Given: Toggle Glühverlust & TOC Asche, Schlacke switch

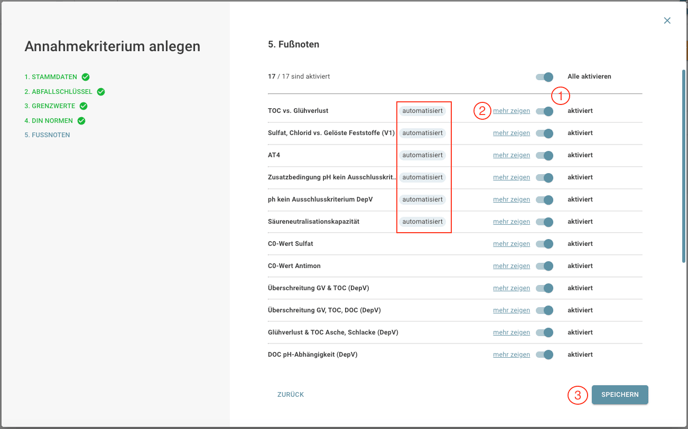Looking at the screenshot, I should pos(545,332).
